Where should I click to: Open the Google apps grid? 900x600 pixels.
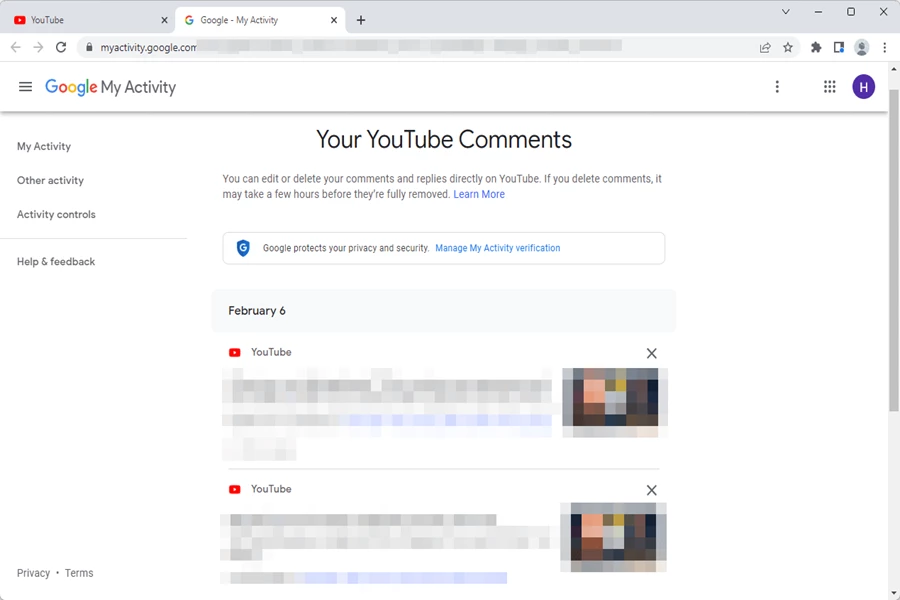(829, 87)
